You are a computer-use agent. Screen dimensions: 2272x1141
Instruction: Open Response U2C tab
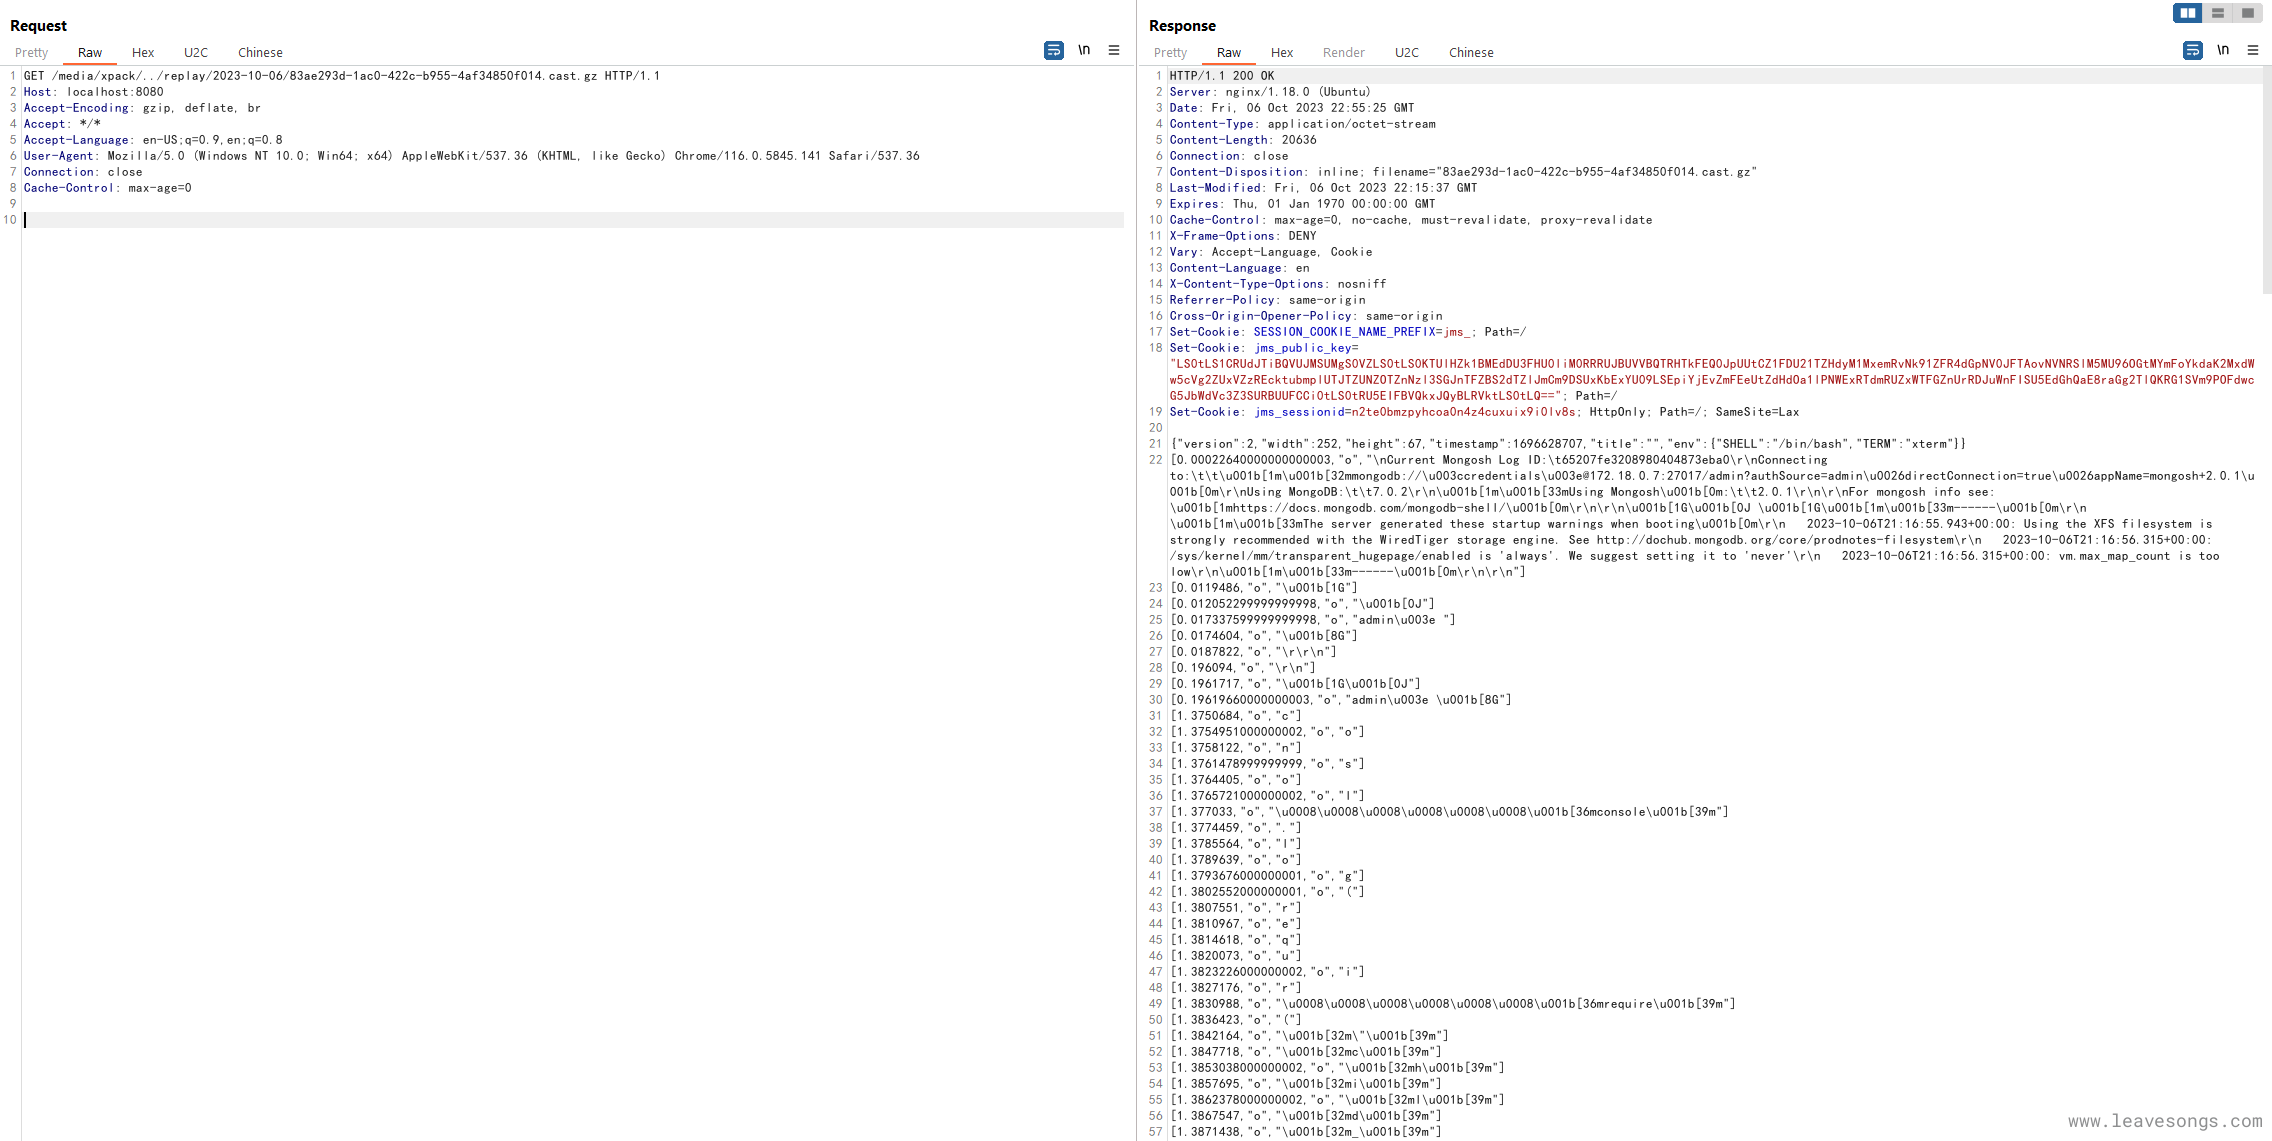click(1407, 53)
